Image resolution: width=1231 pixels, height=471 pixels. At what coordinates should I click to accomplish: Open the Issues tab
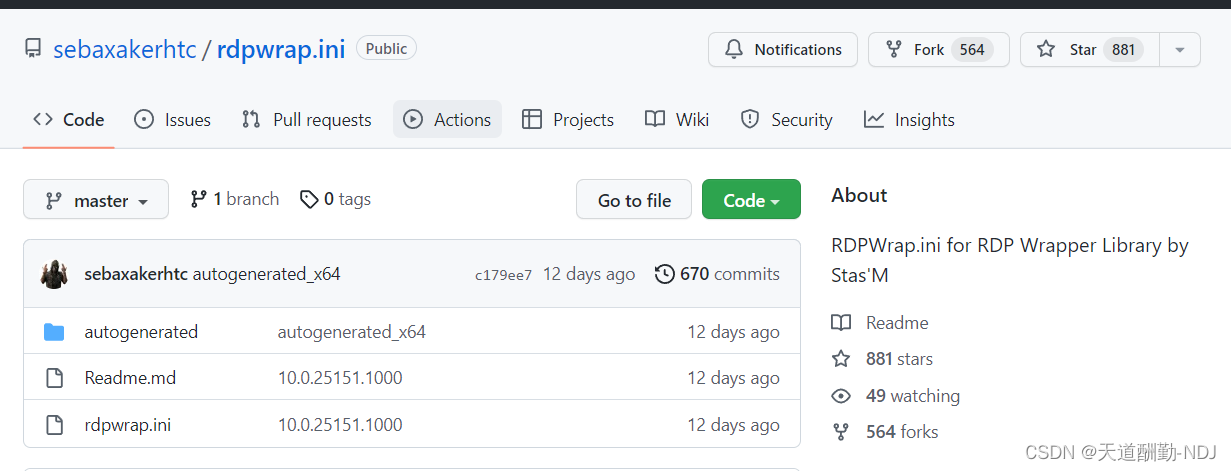click(x=172, y=120)
